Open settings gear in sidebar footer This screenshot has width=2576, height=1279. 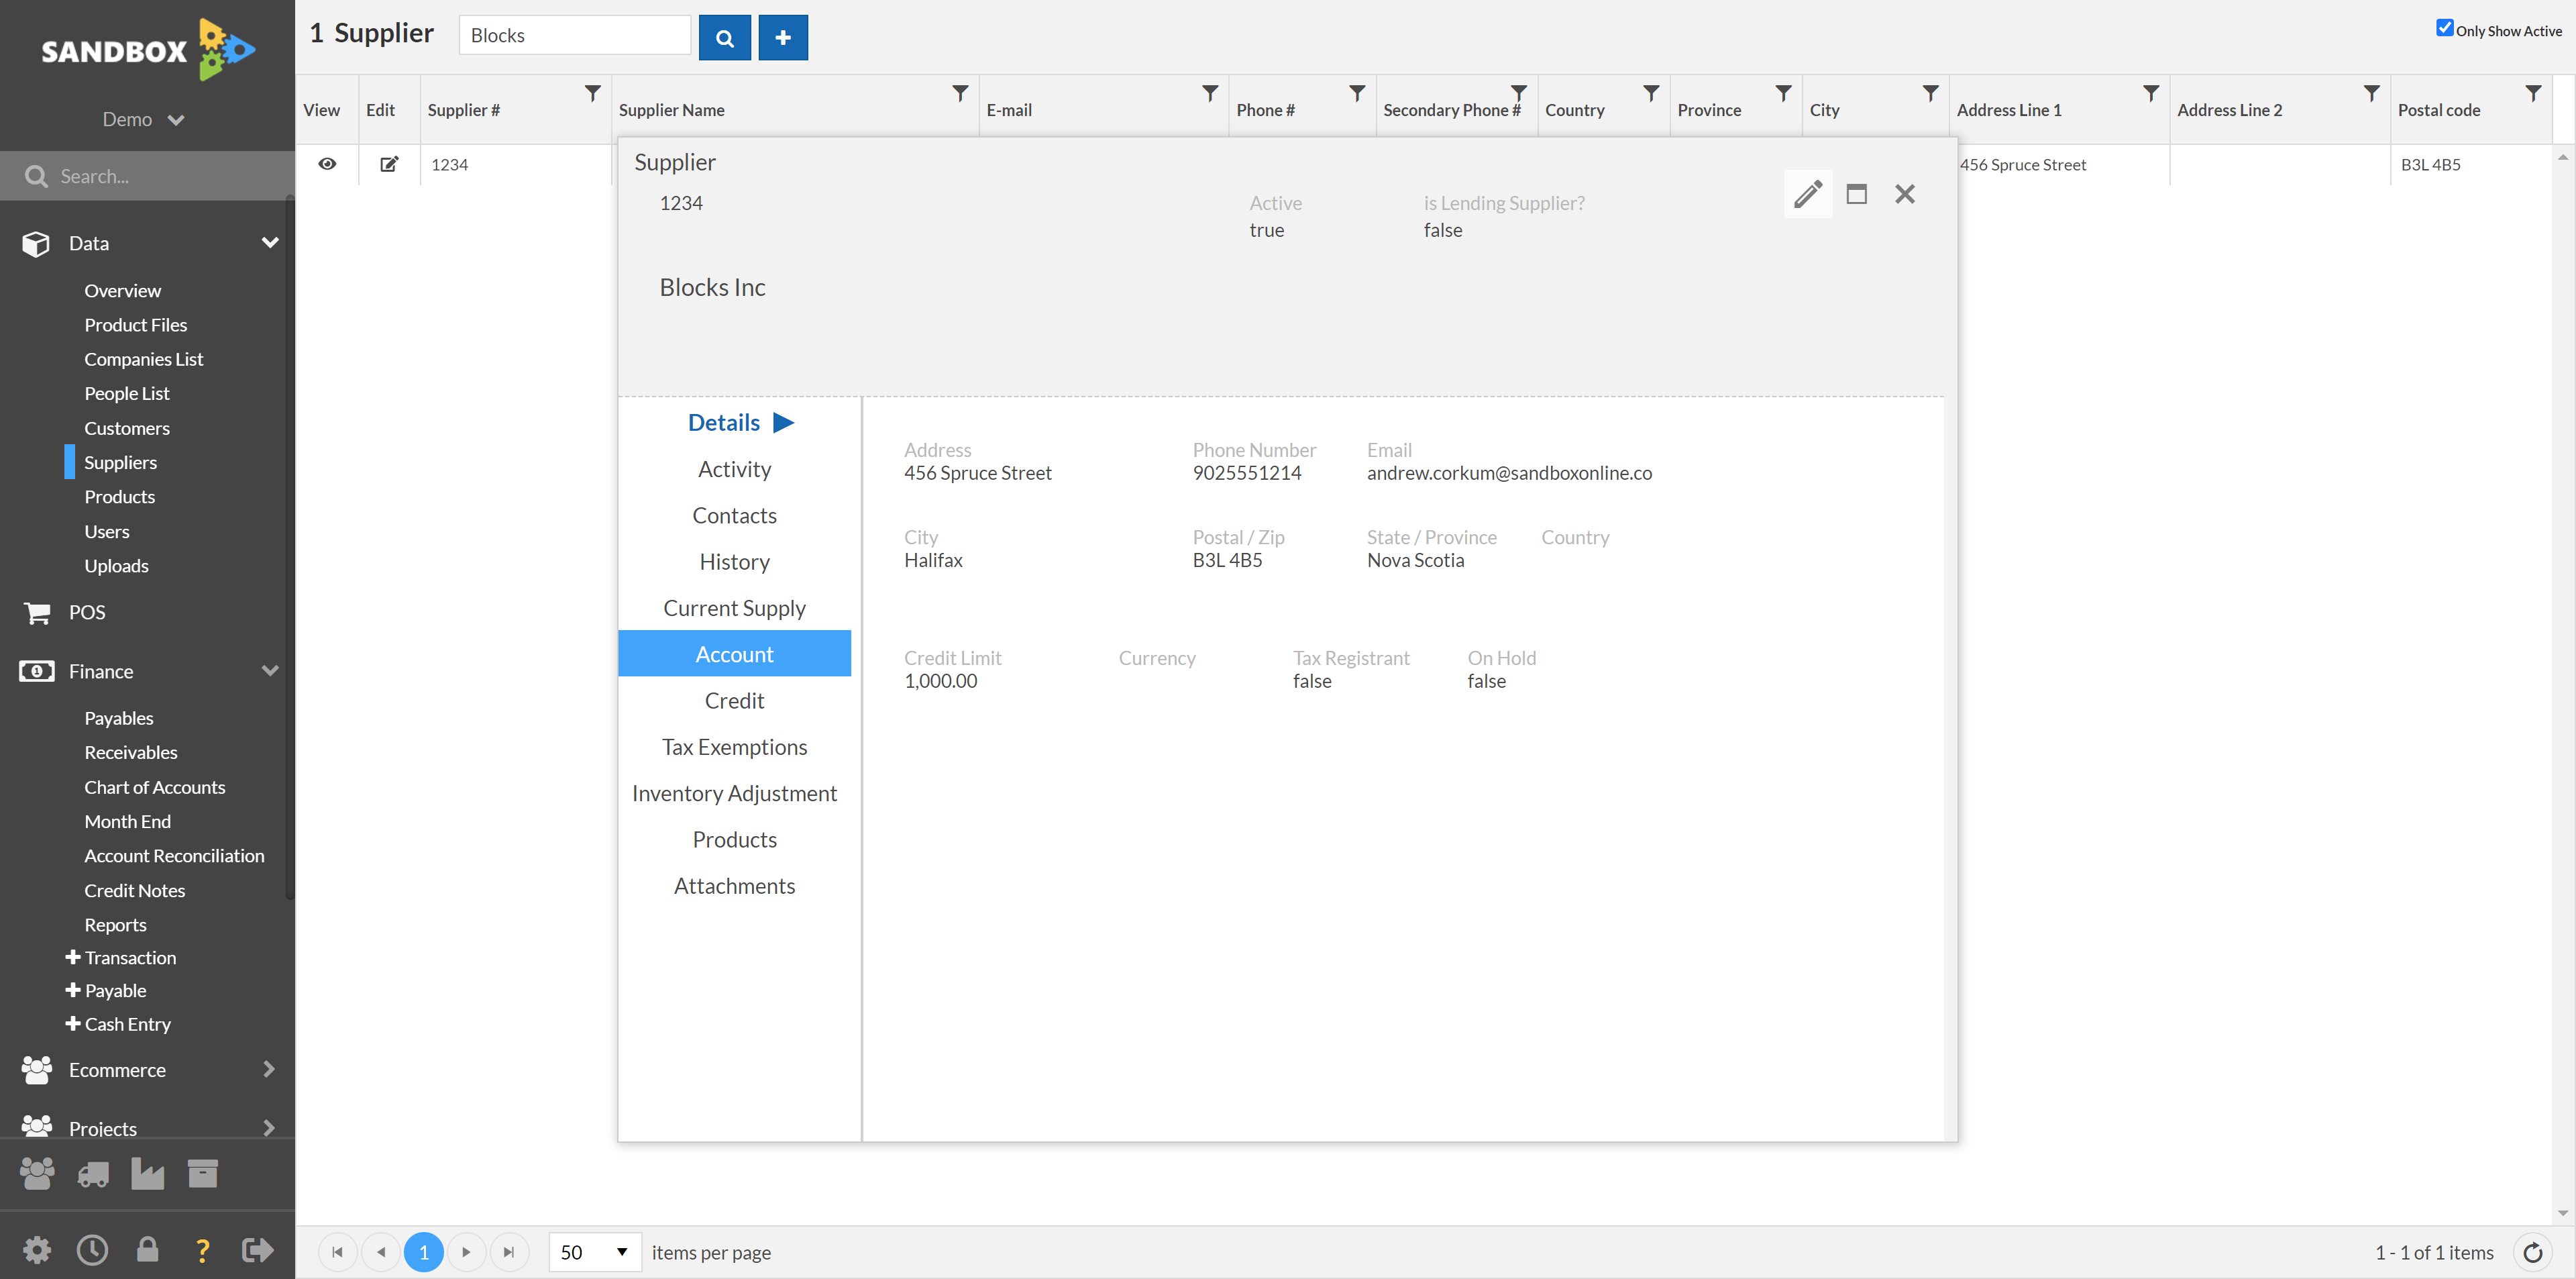[x=37, y=1249]
